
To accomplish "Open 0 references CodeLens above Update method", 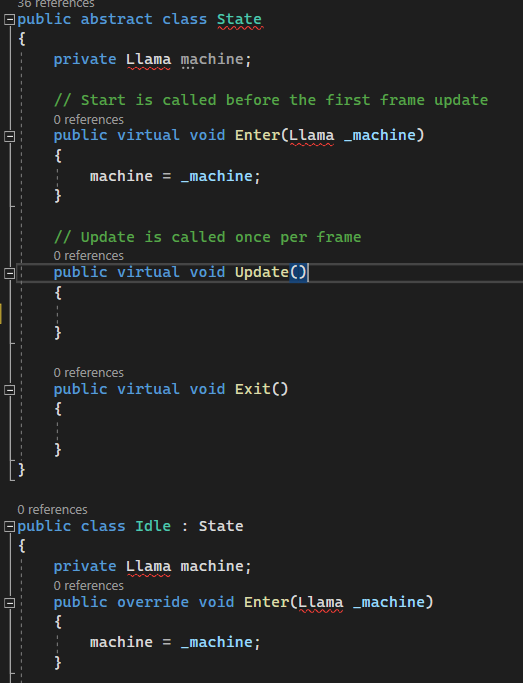I will (x=88, y=255).
